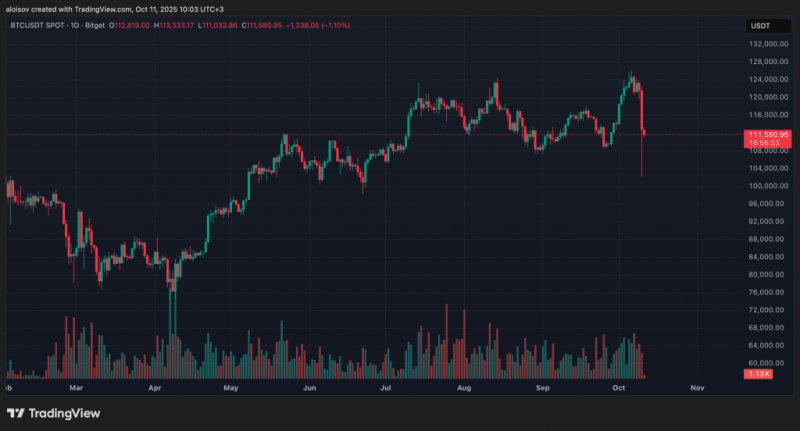The height and width of the screenshot is (431, 800).
Task: Click the Apr label on time axis
Action: coord(155,388)
